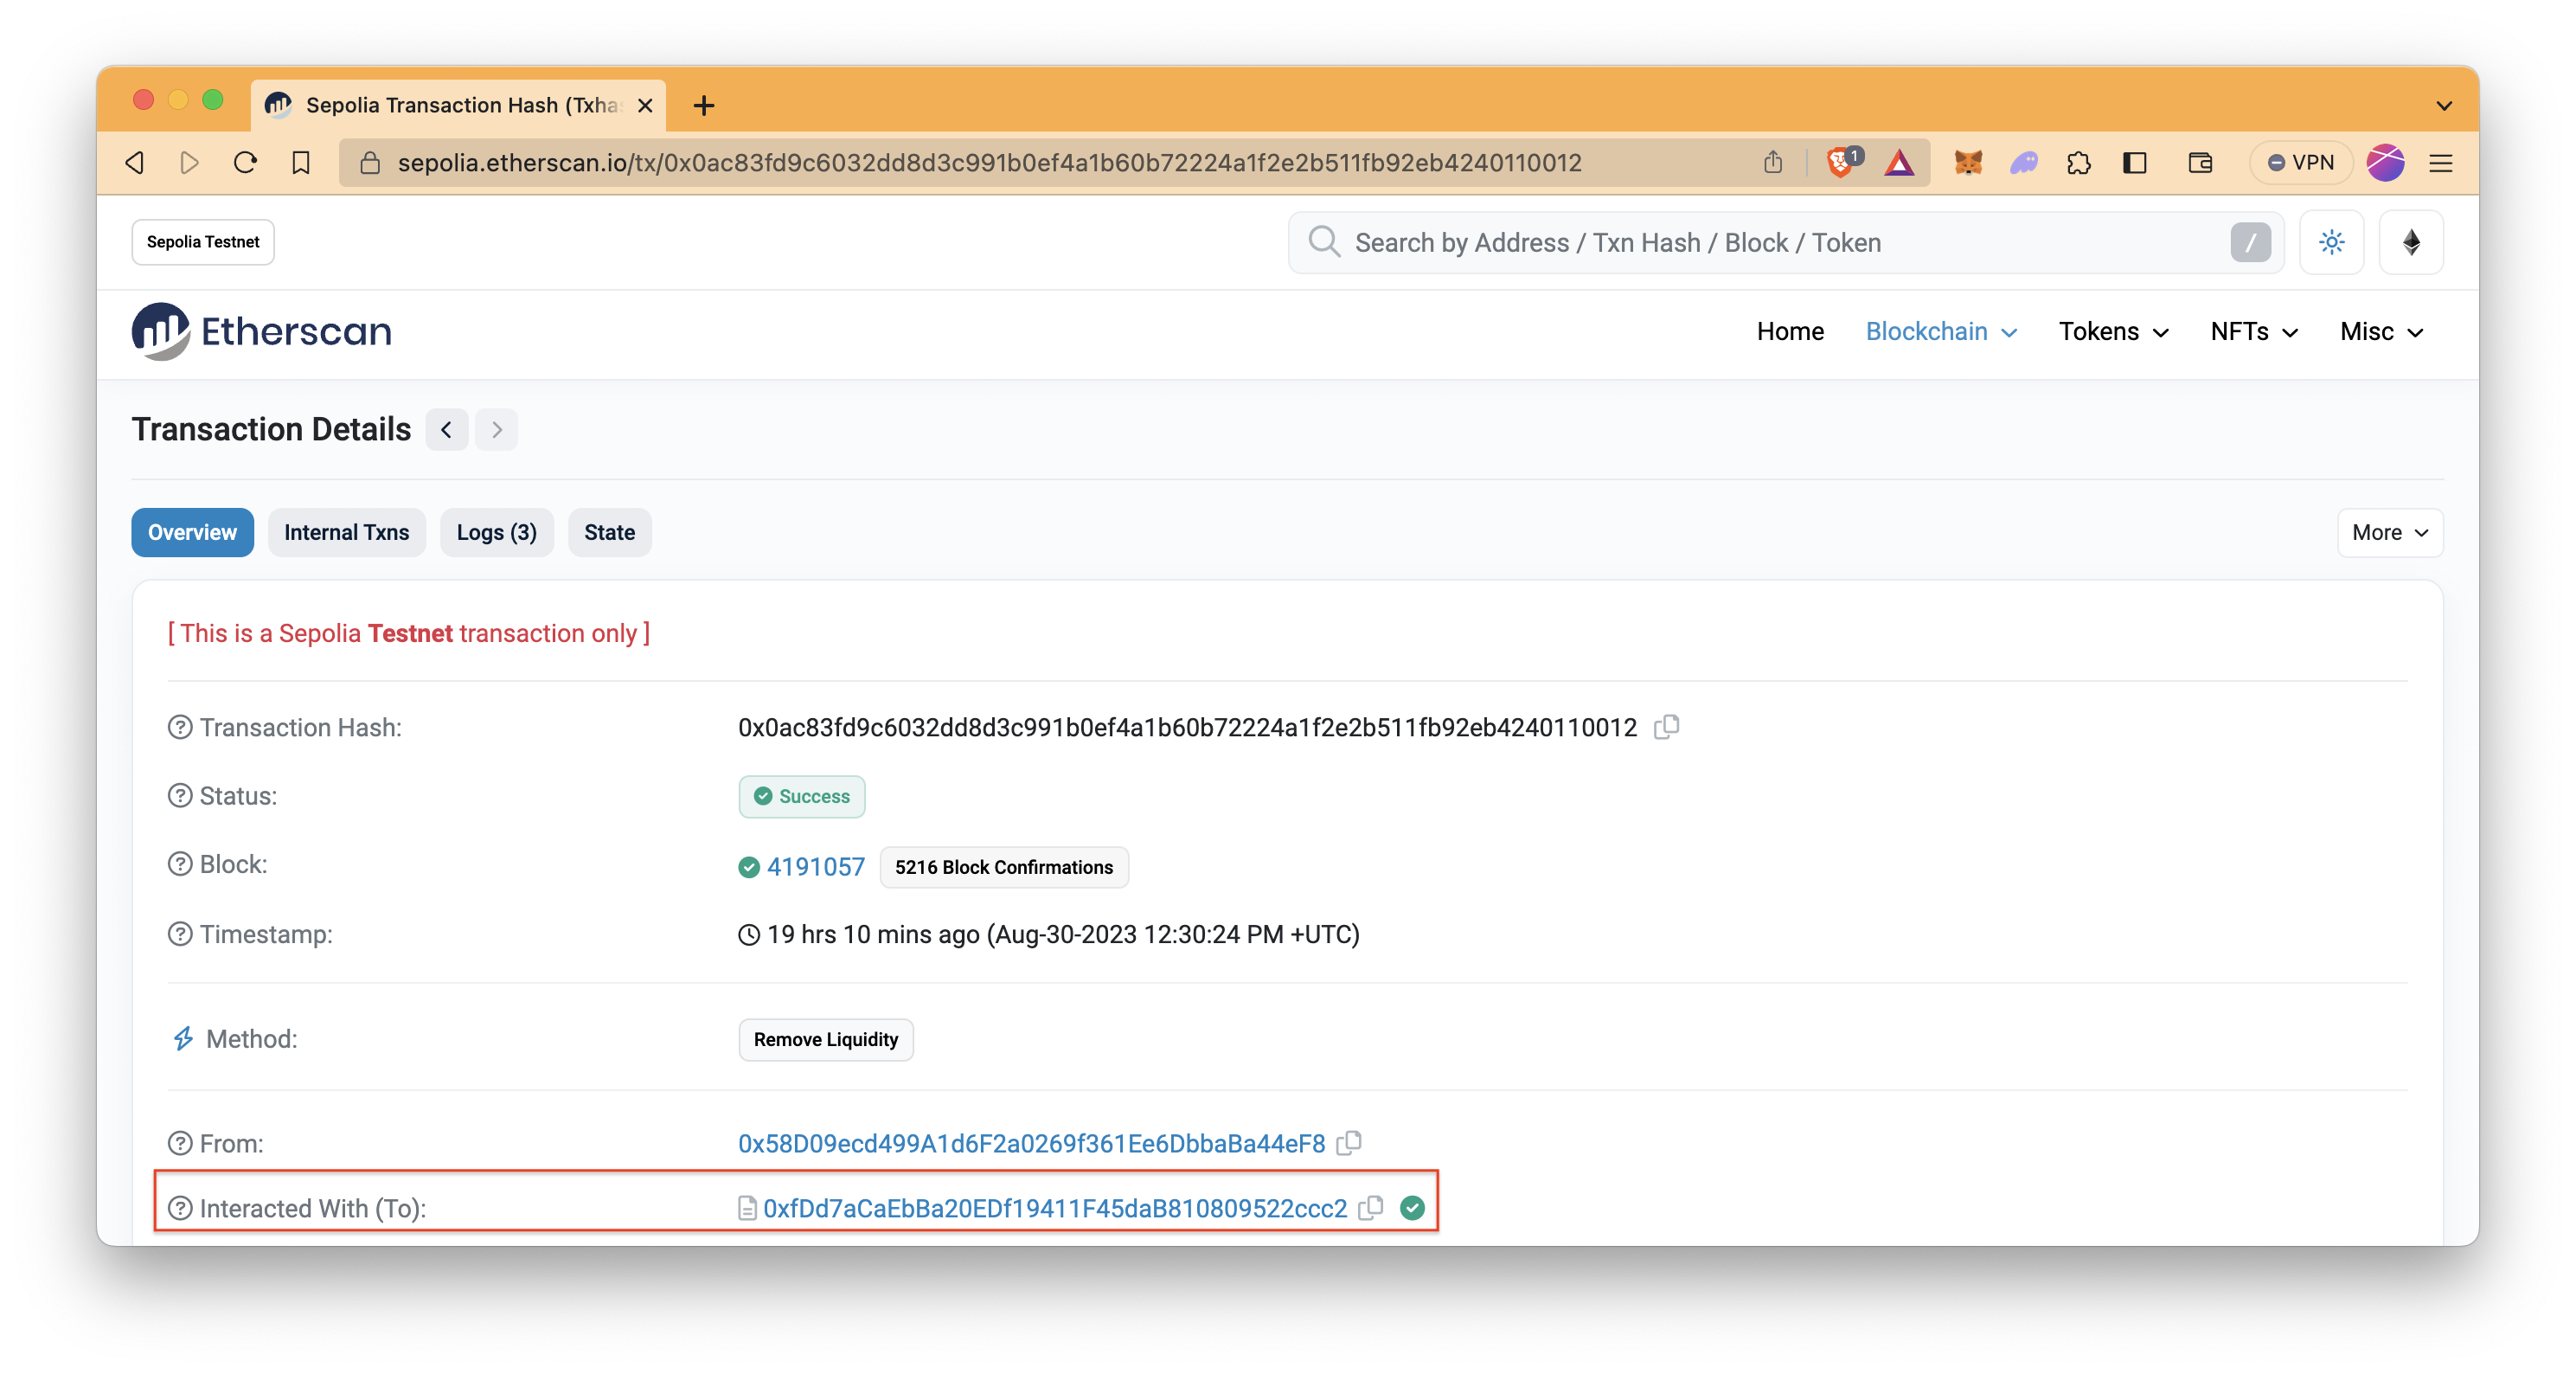Open the More dropdown button
Image resolution: width=2576 pixels, height=1374 pixels.
(2390, 533)
